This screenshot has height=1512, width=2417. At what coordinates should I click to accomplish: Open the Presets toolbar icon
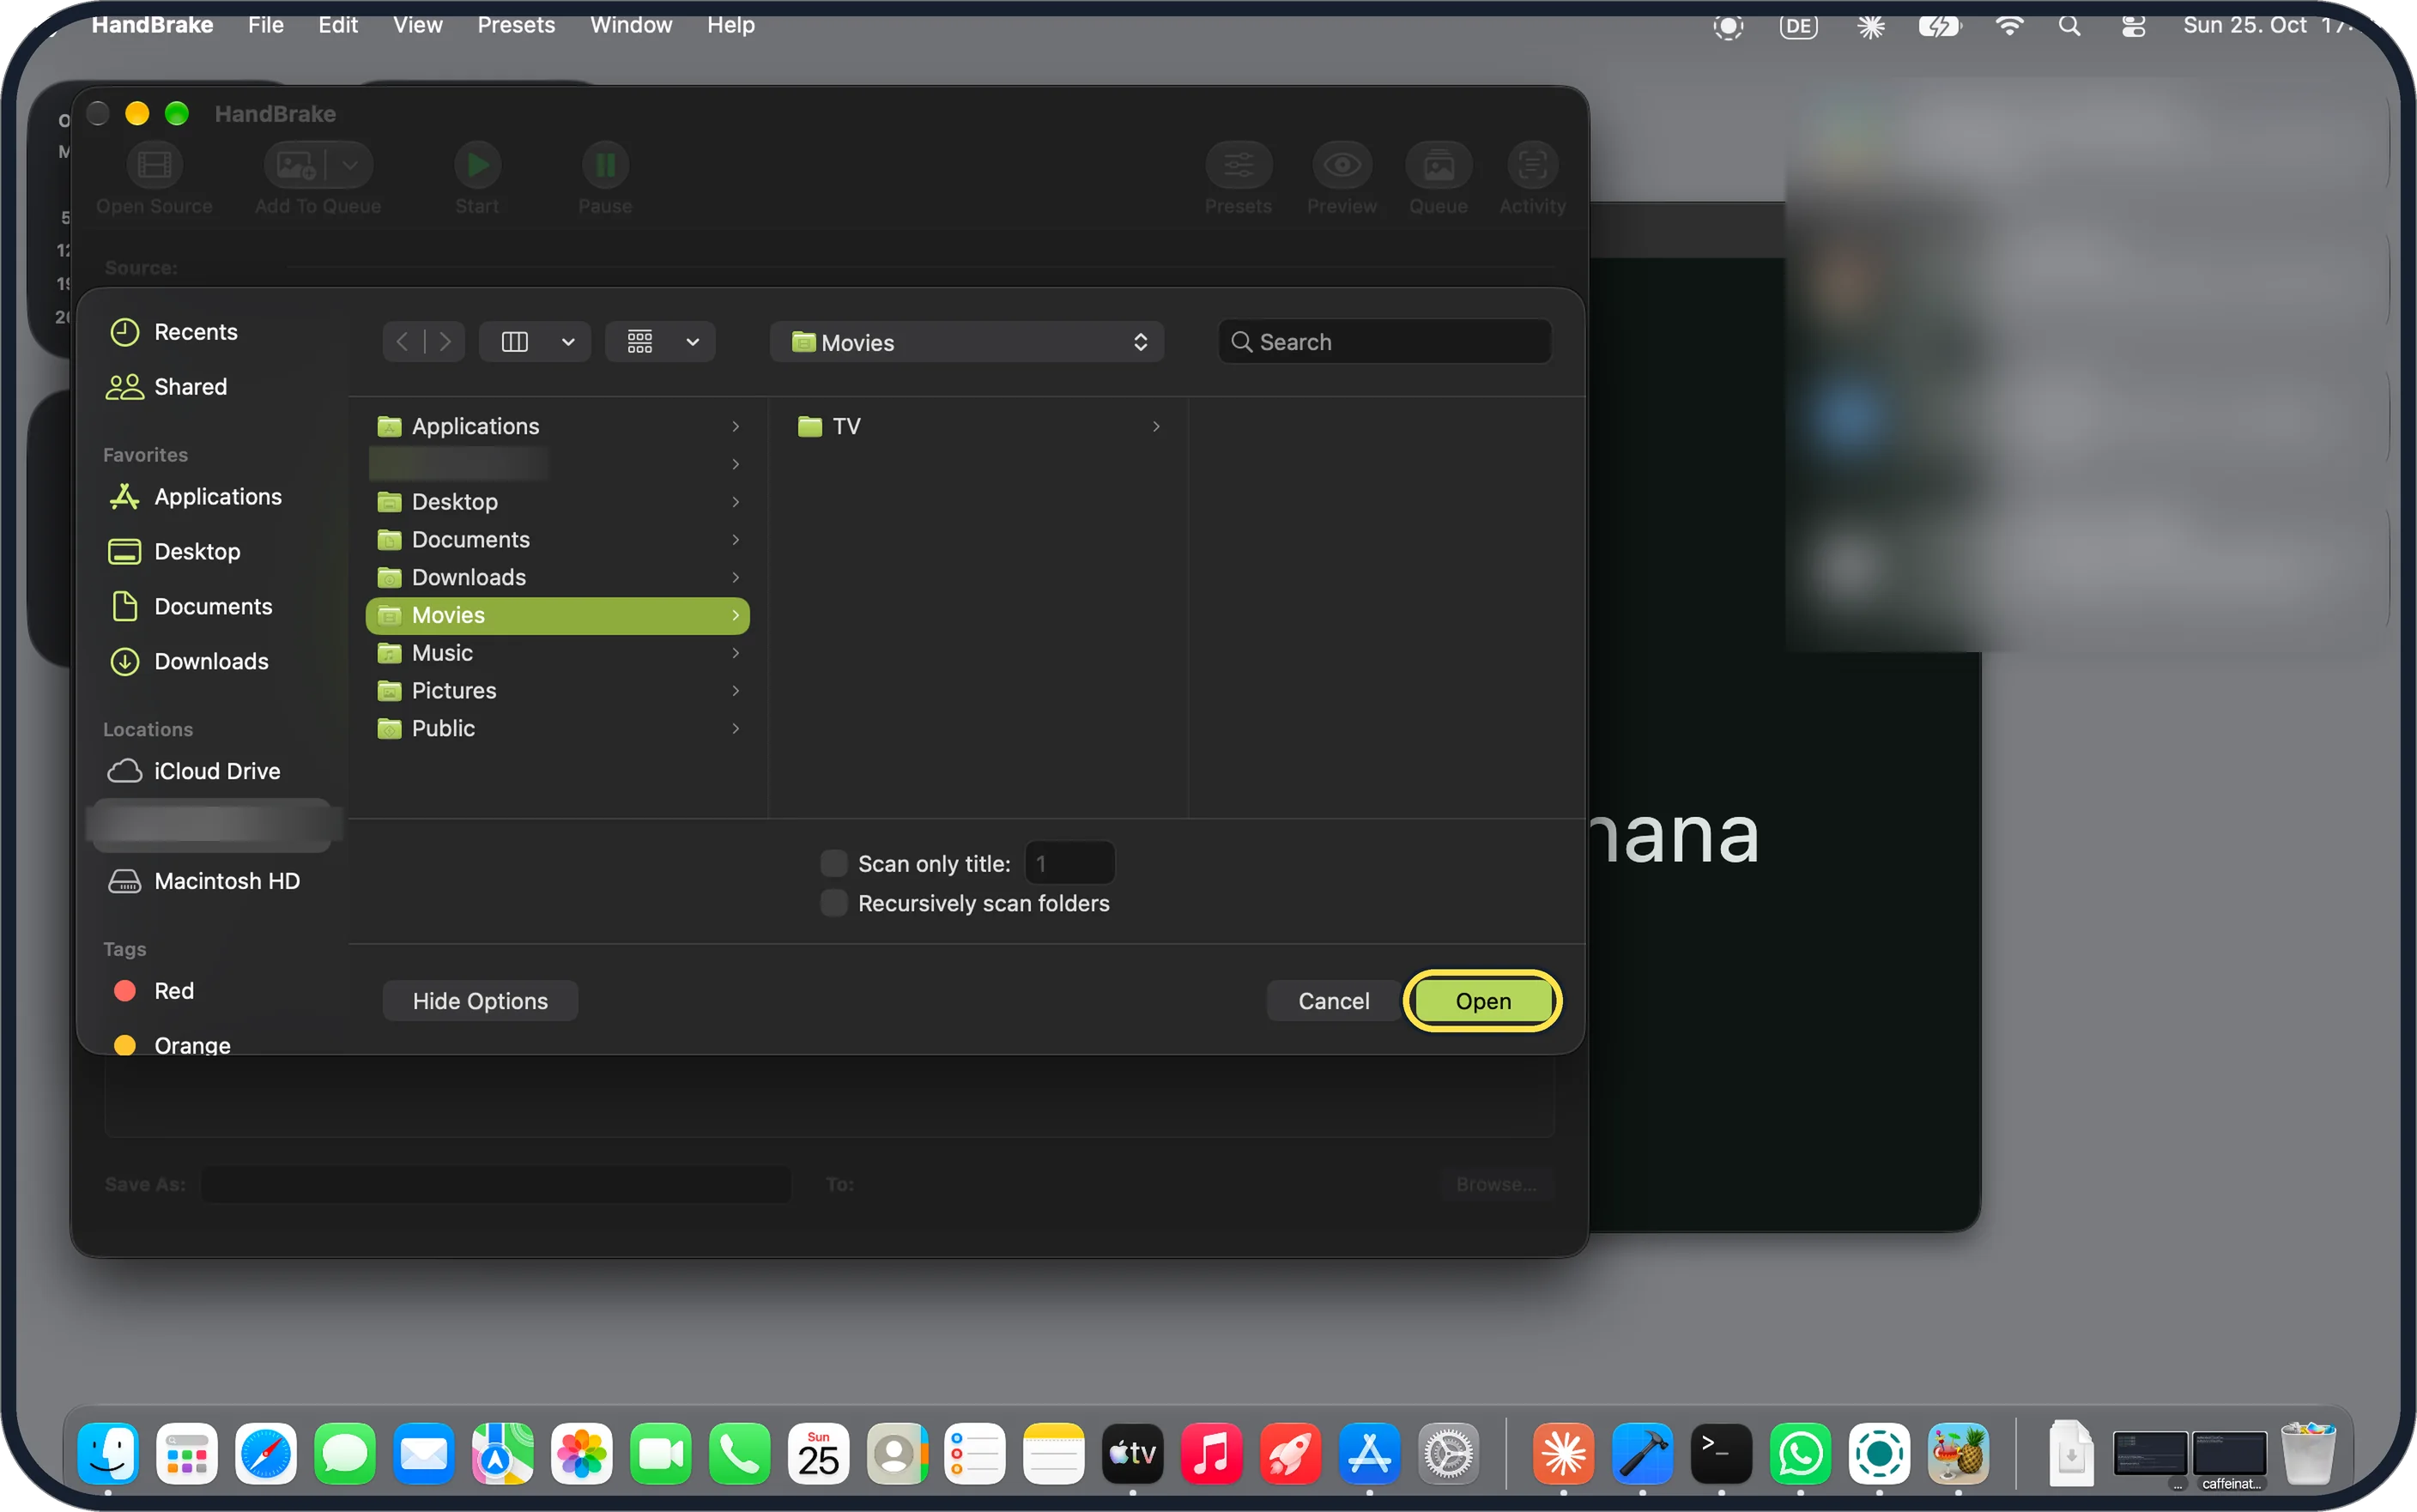click(1238, 165)
